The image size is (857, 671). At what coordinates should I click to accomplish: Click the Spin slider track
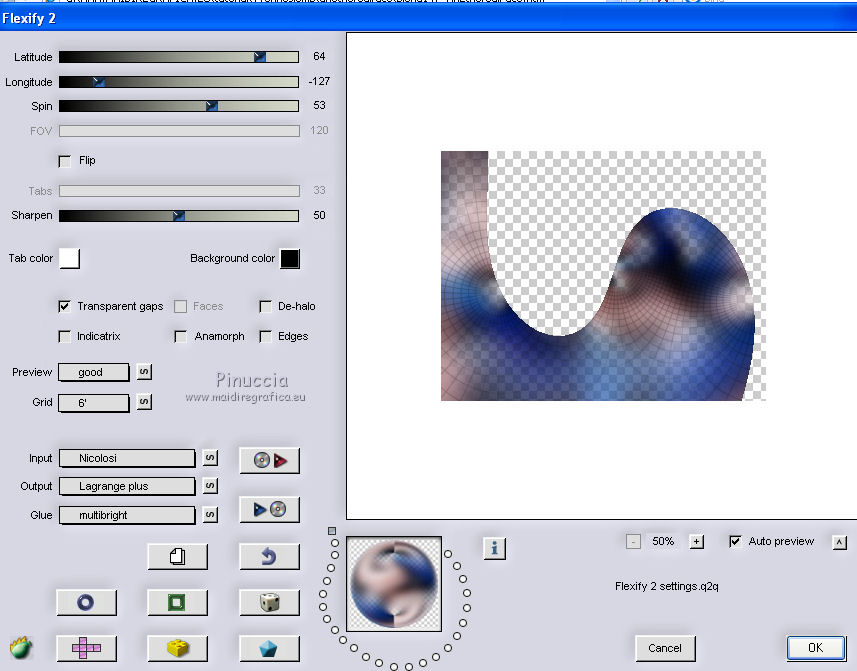[179, 106]
